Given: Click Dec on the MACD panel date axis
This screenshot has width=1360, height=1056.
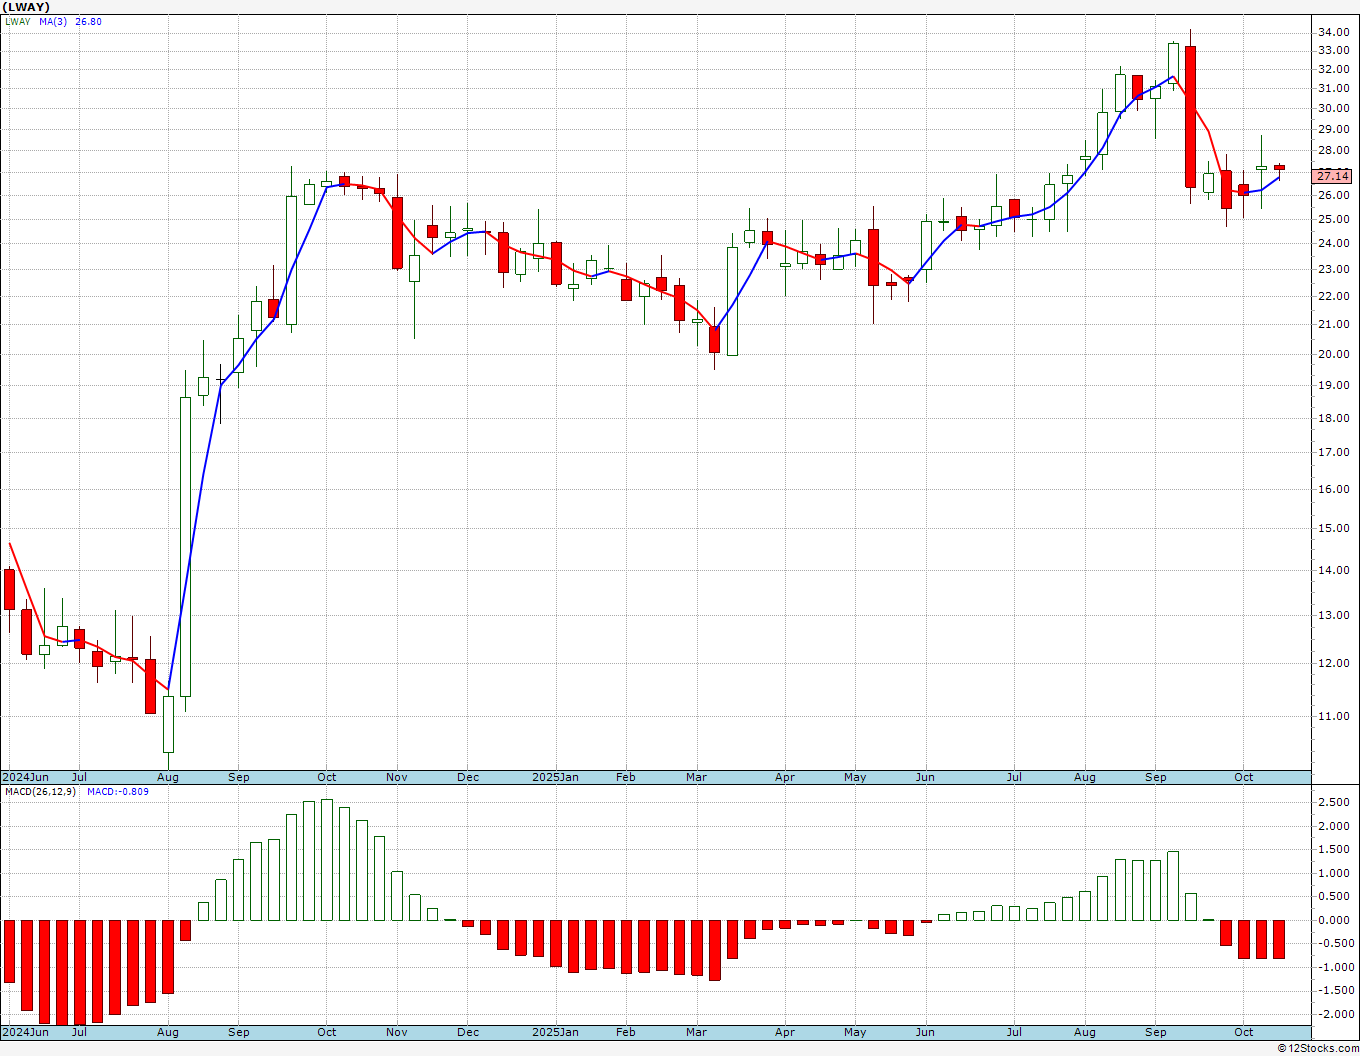Looking at the screenshot, I should click(x=468, y=1032).
